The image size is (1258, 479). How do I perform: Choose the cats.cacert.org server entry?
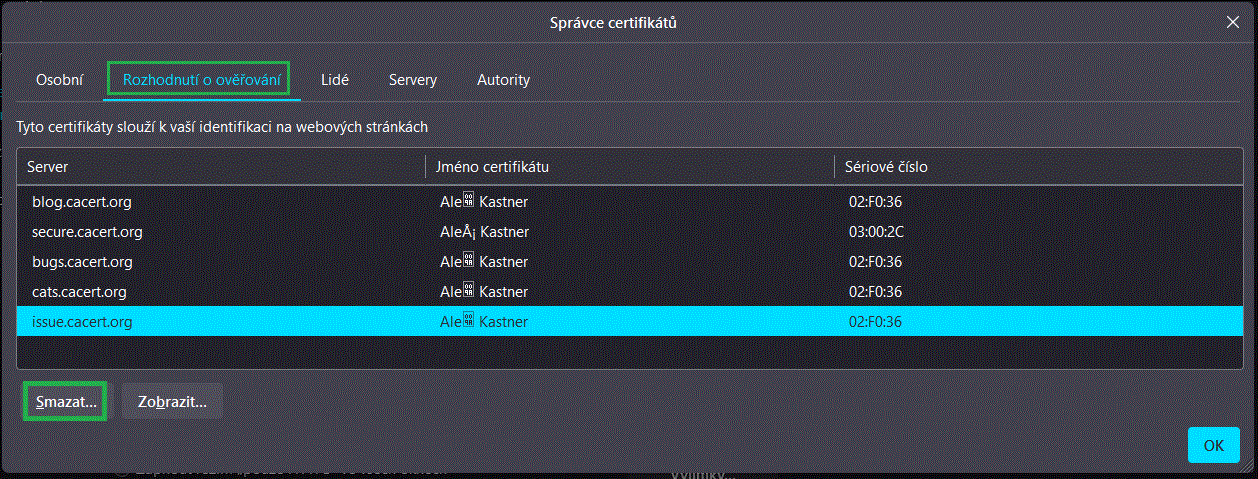click(79, 292)
